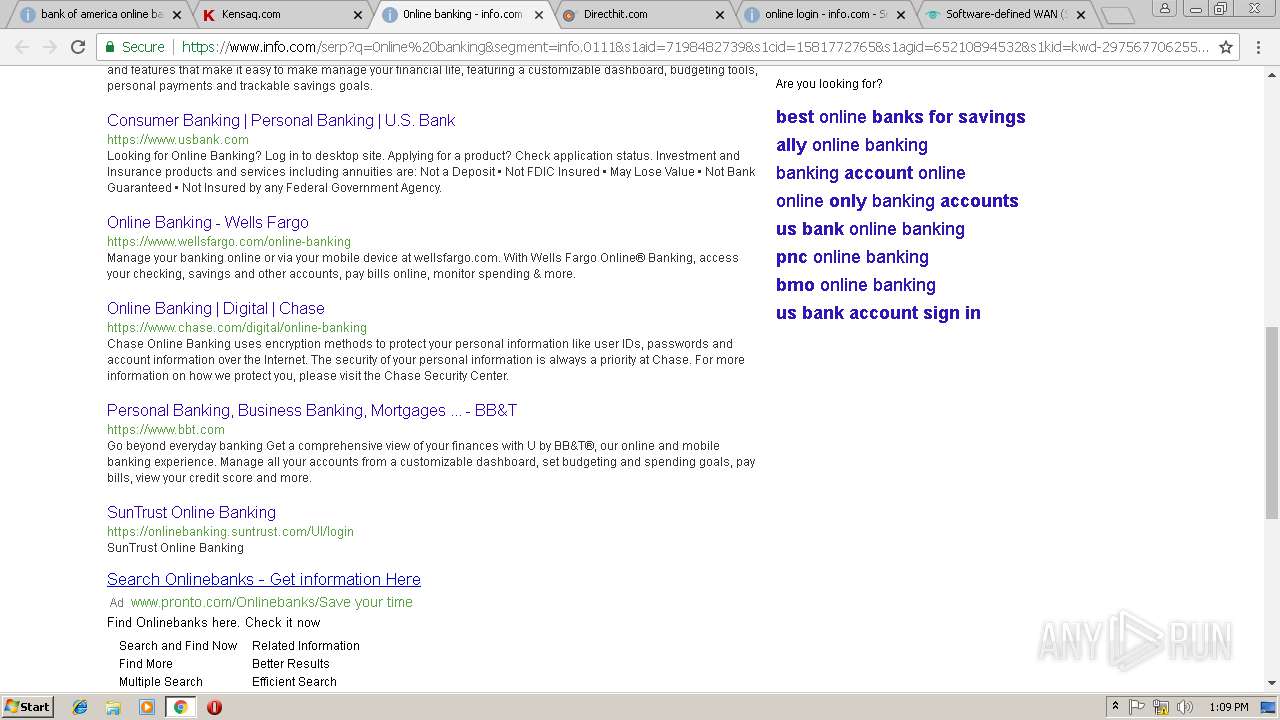Open Internet Explorer from the taskbar

[80, 707]
